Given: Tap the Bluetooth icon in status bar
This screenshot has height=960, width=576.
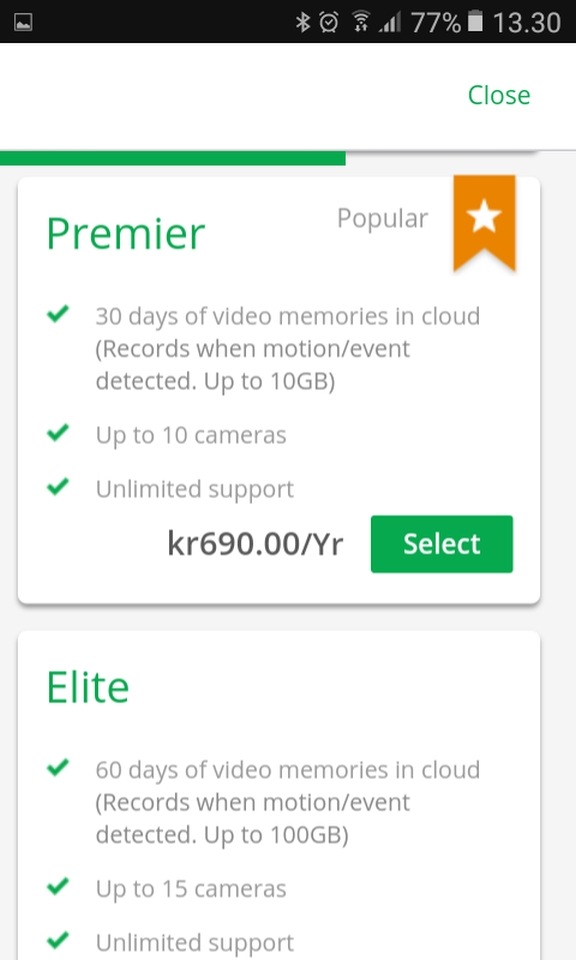Looking at the screenshot, I should pyautogui.click(x=302, y=23).
